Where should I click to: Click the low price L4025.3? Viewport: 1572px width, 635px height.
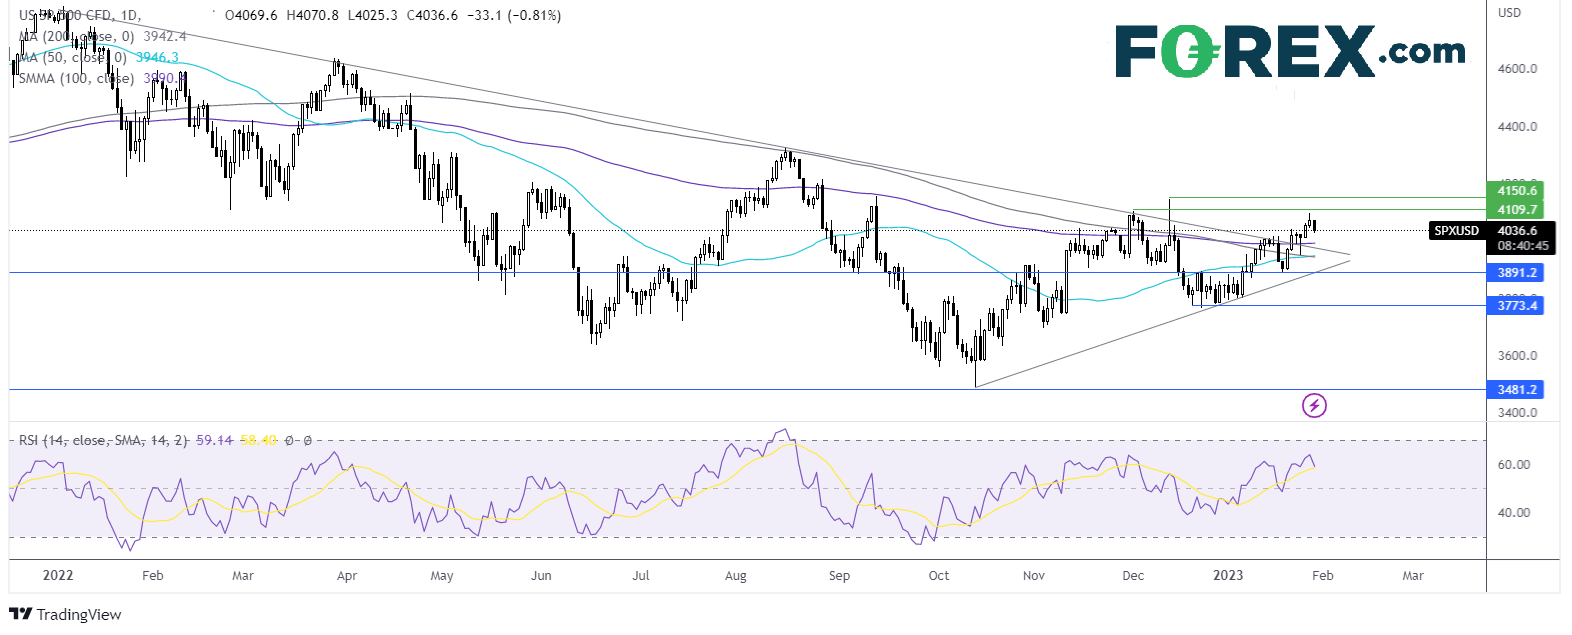pyautogui.click(x=372, y=16)
